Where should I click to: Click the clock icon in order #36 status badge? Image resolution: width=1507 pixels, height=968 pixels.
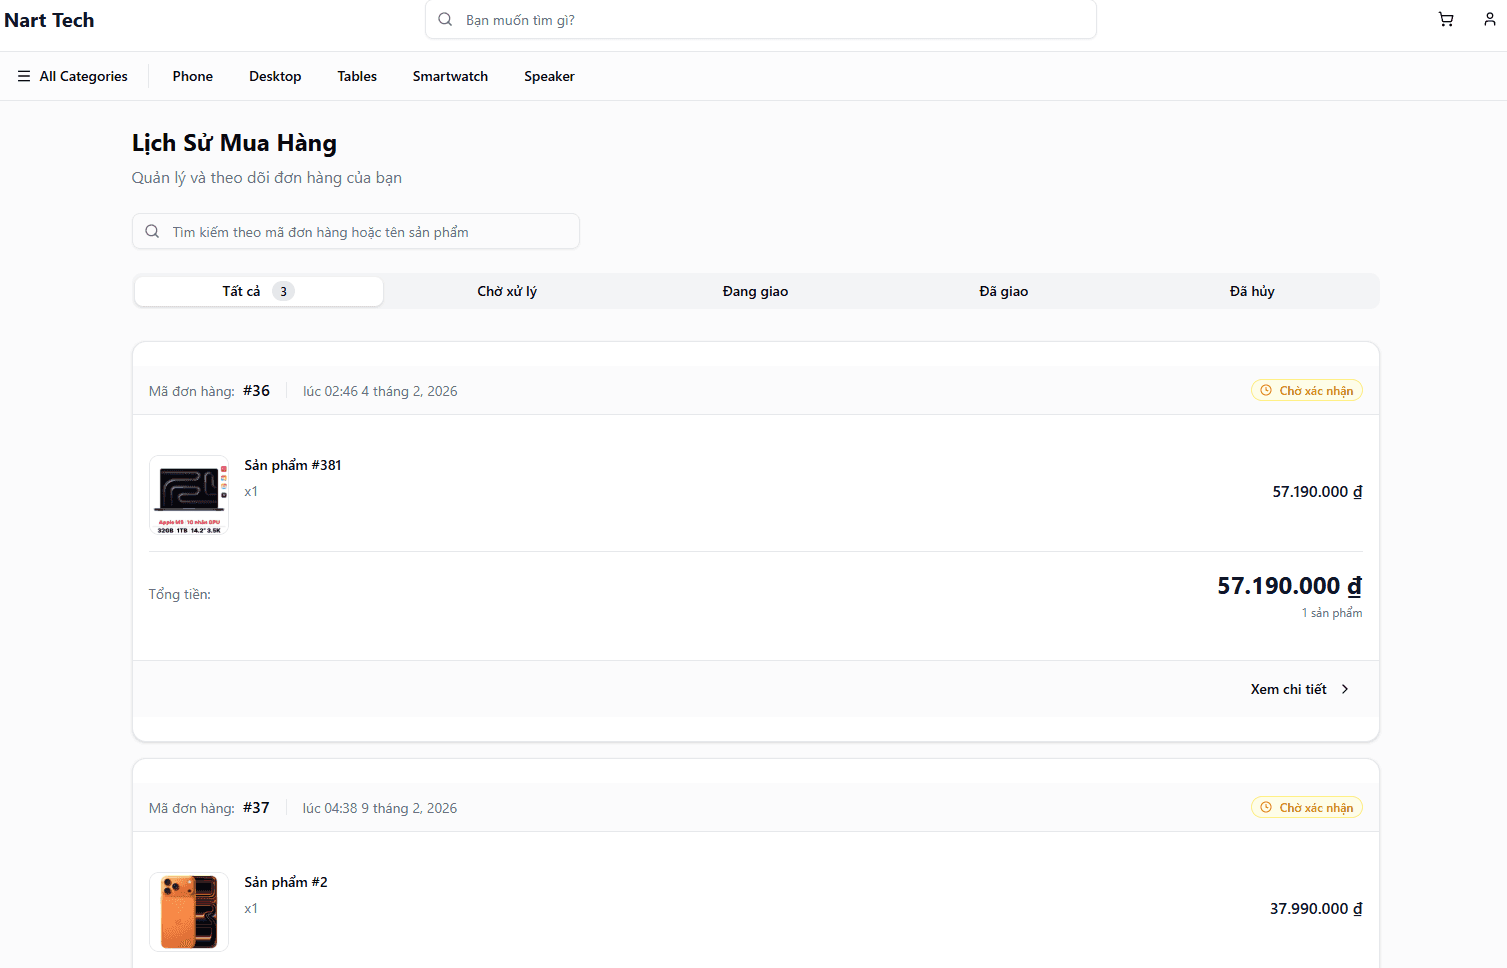(1266, 390)
